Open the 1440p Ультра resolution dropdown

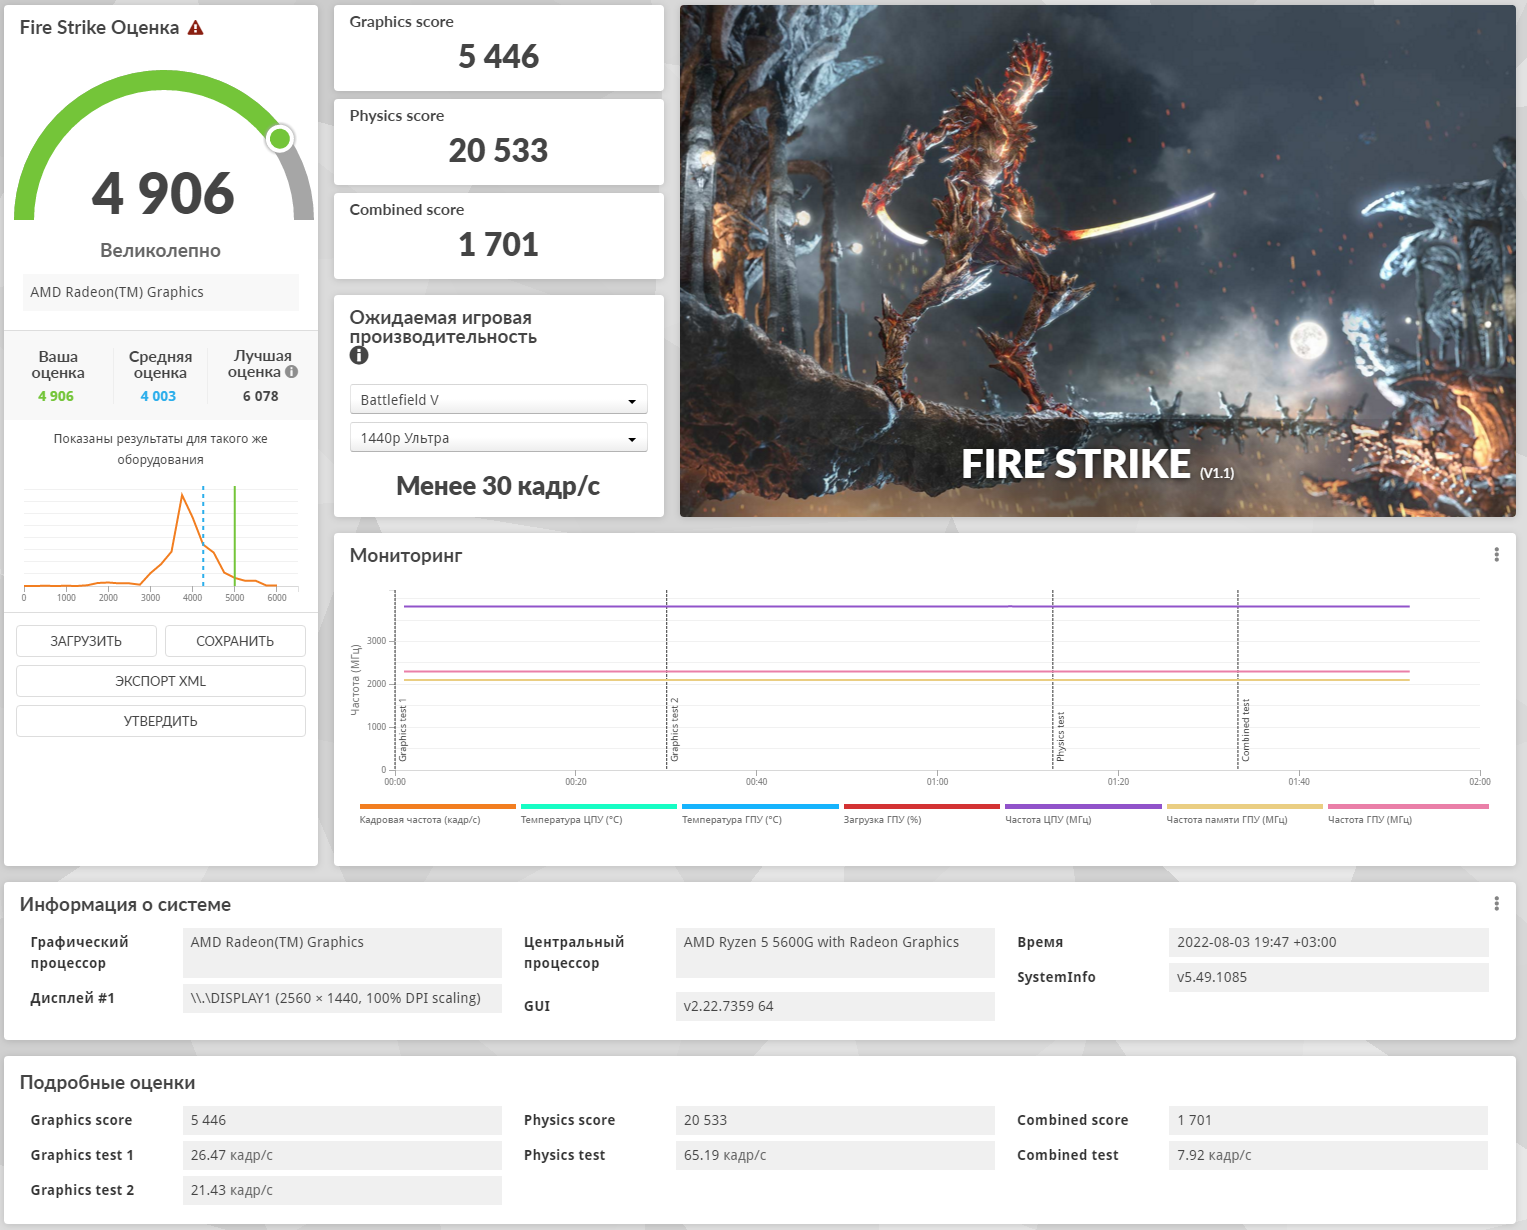click(499, 438)
